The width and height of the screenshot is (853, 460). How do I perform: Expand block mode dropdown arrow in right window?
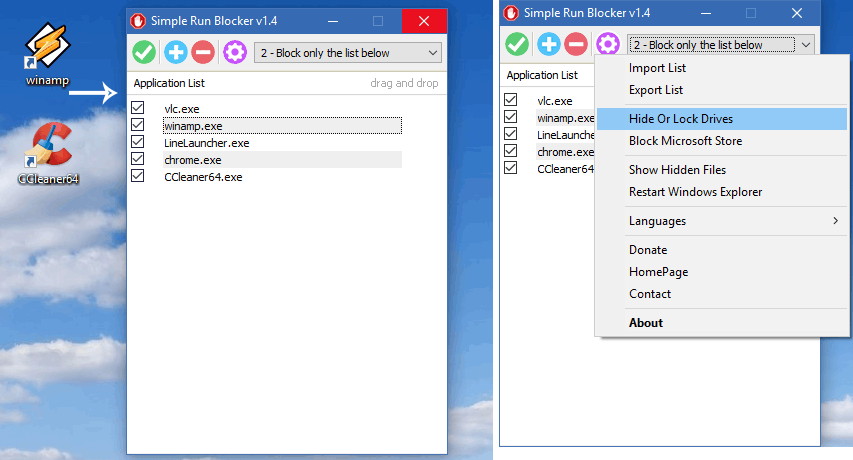click(x=806, y=45)
